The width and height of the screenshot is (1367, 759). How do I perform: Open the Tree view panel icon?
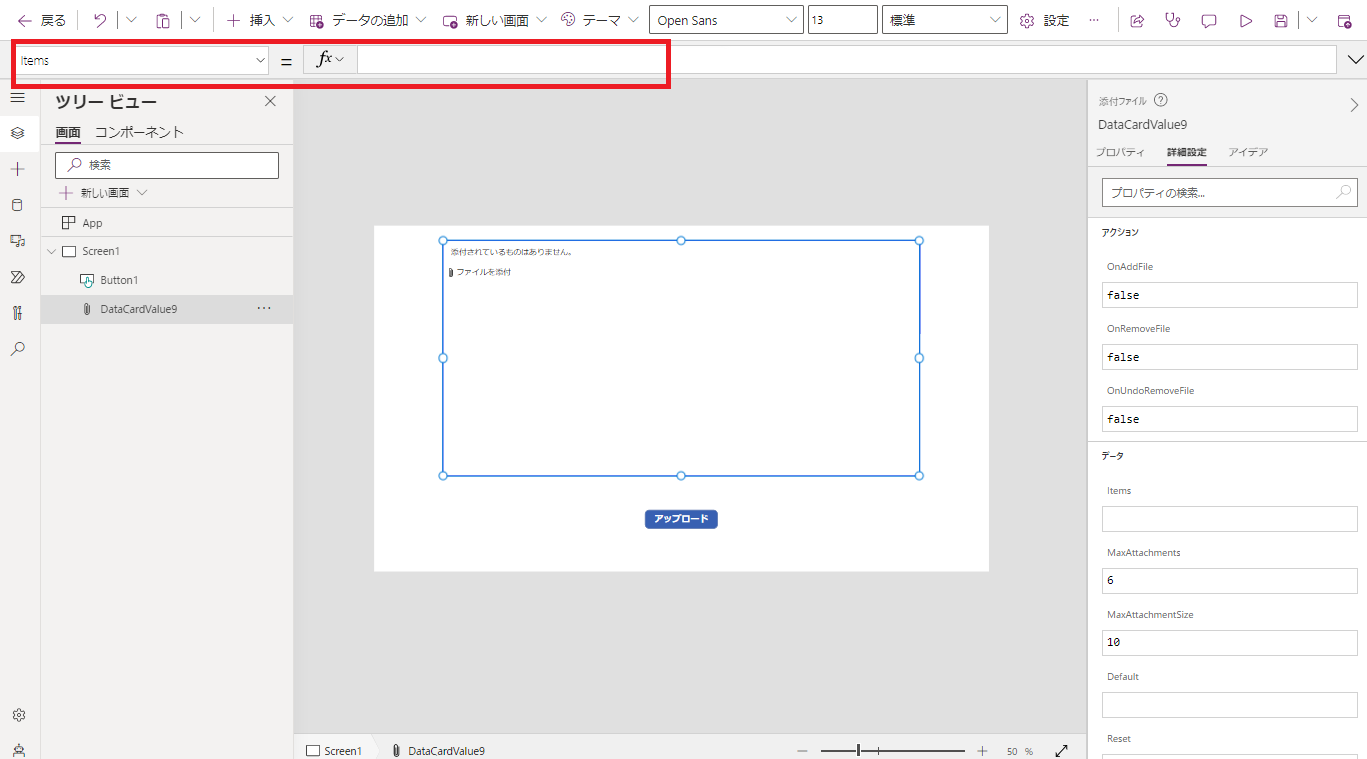point(16,132)
